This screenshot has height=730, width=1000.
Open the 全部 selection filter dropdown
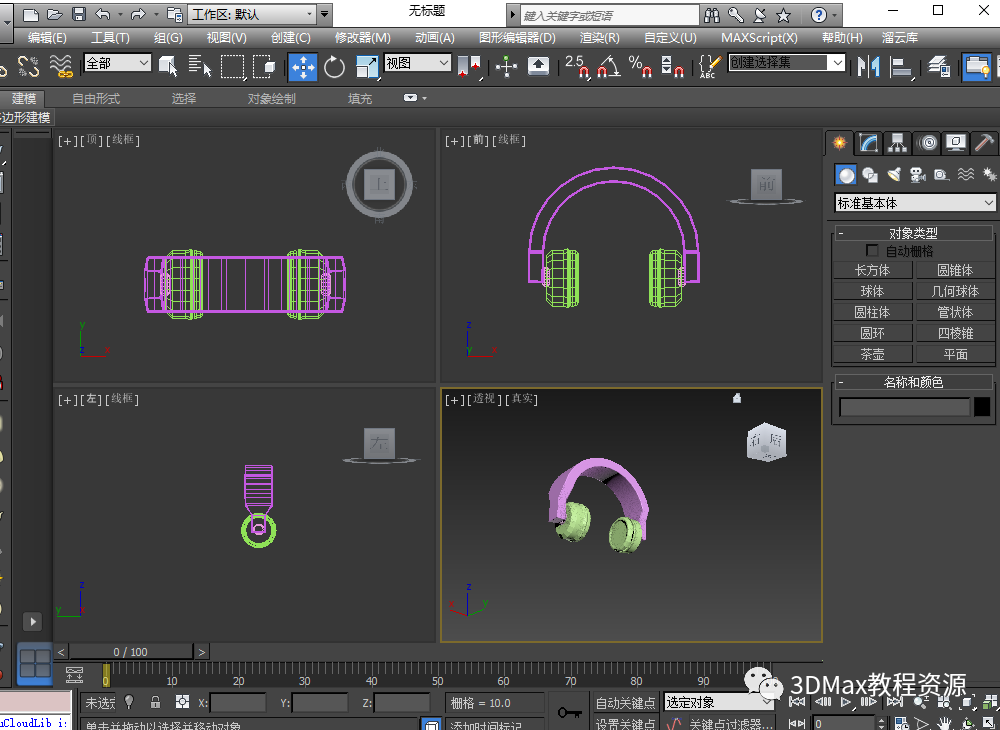pos(117,63)
